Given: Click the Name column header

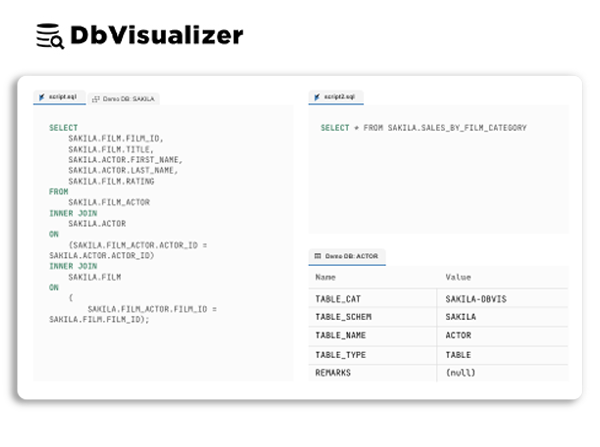Looking at the screenshot, I should (325, 277).
